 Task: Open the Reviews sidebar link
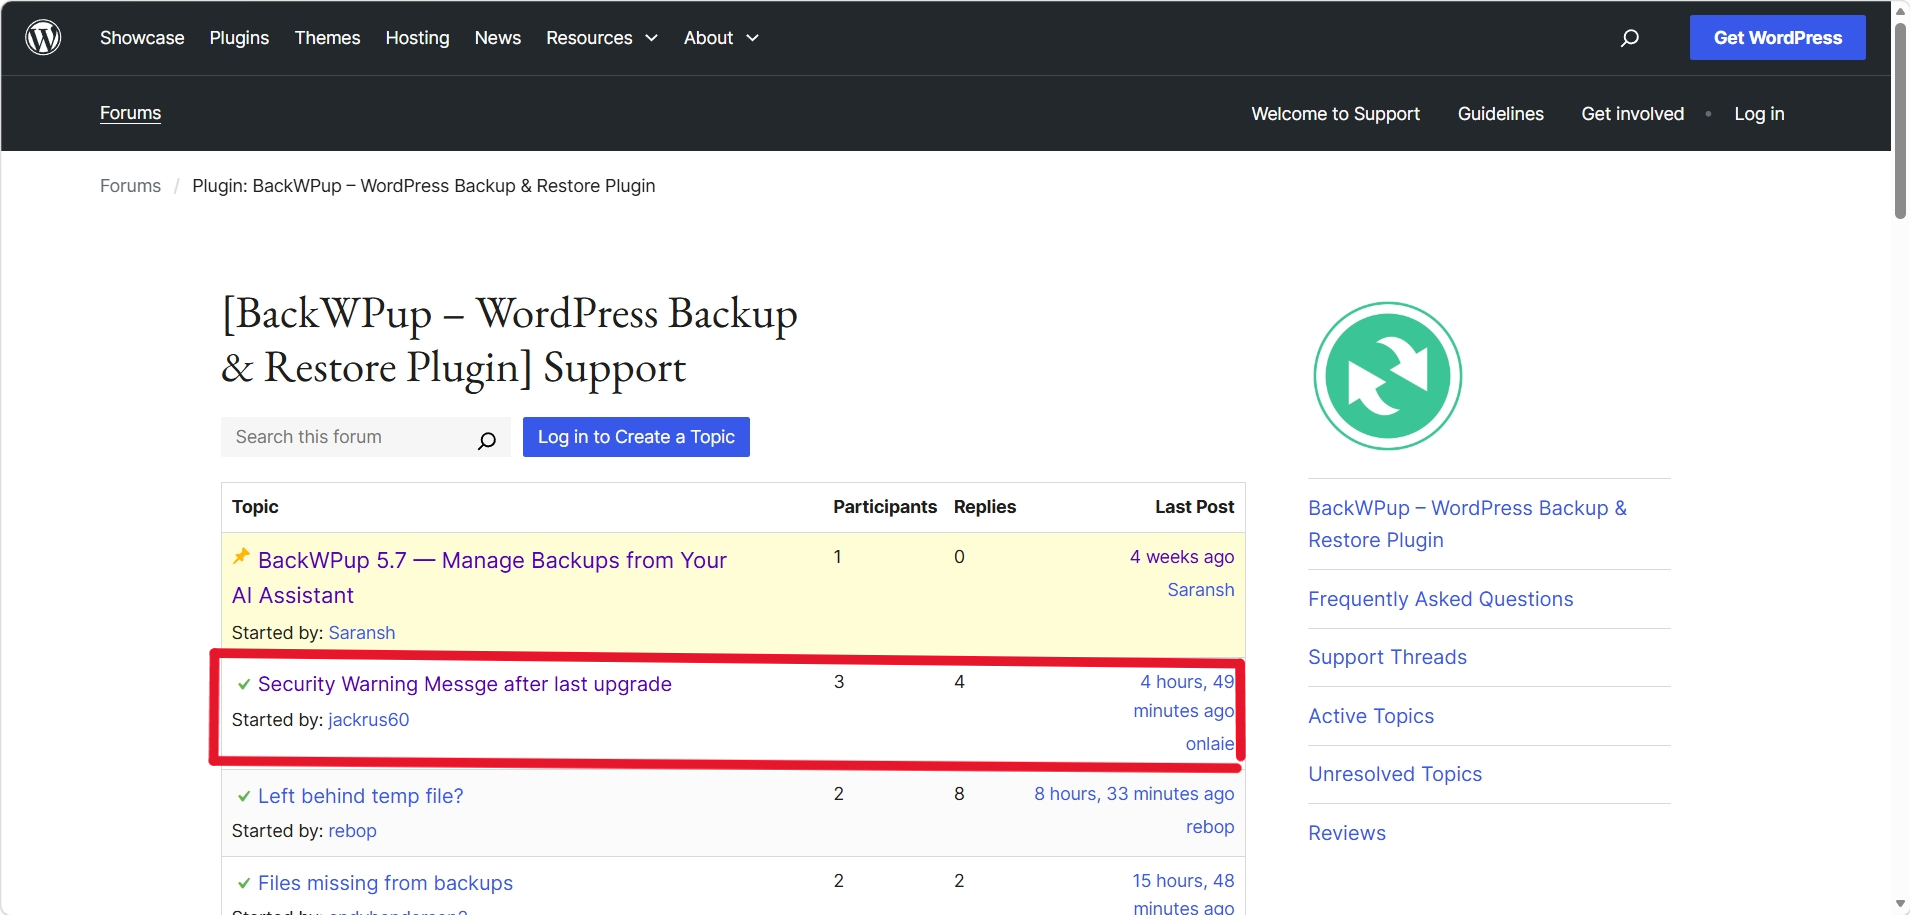[1347, 833]
